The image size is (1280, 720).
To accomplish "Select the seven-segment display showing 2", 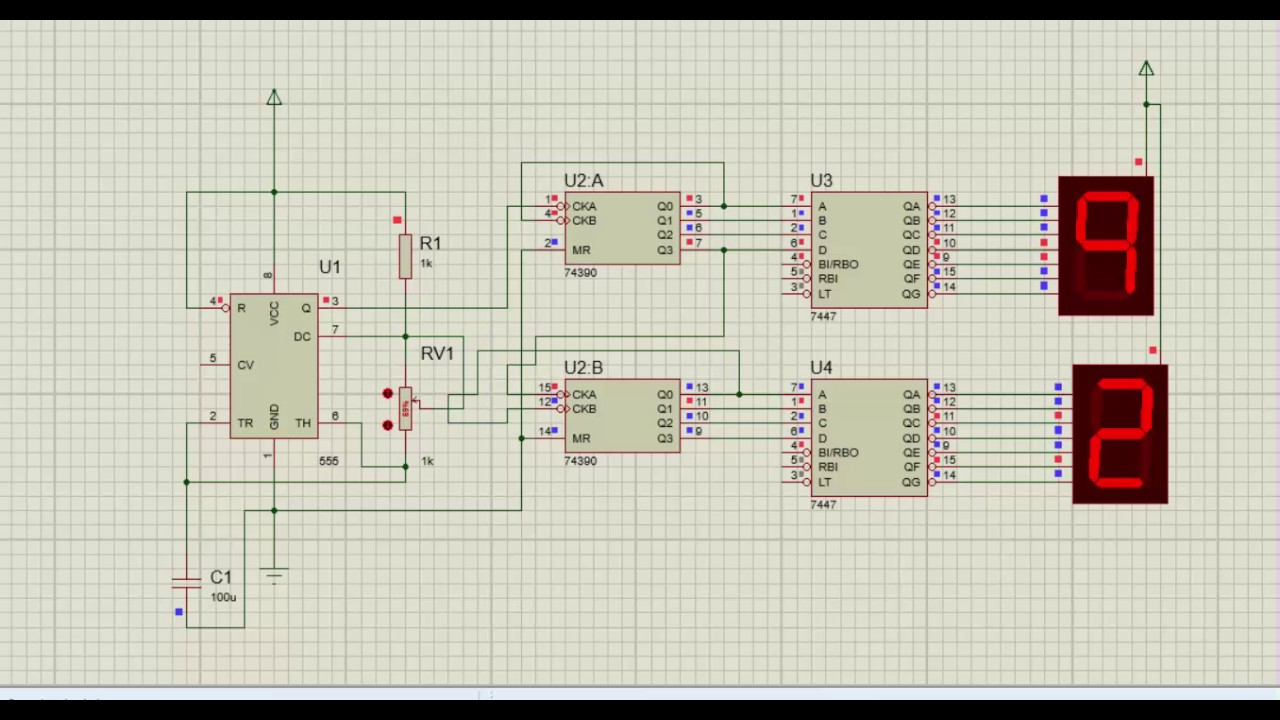I will point(1120,434).
